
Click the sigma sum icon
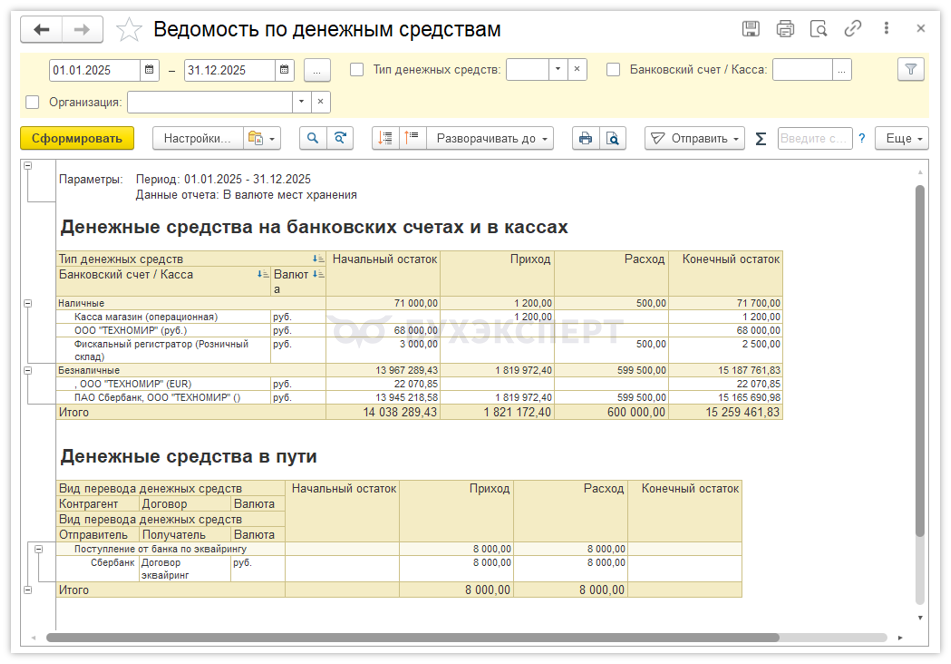pos(761,138)
